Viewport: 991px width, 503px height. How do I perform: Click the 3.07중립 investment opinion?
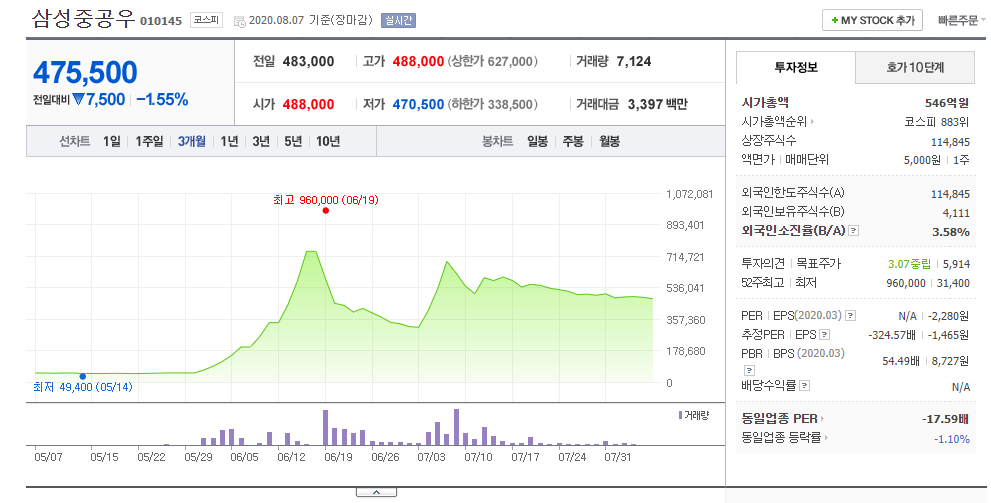point(909,264)
